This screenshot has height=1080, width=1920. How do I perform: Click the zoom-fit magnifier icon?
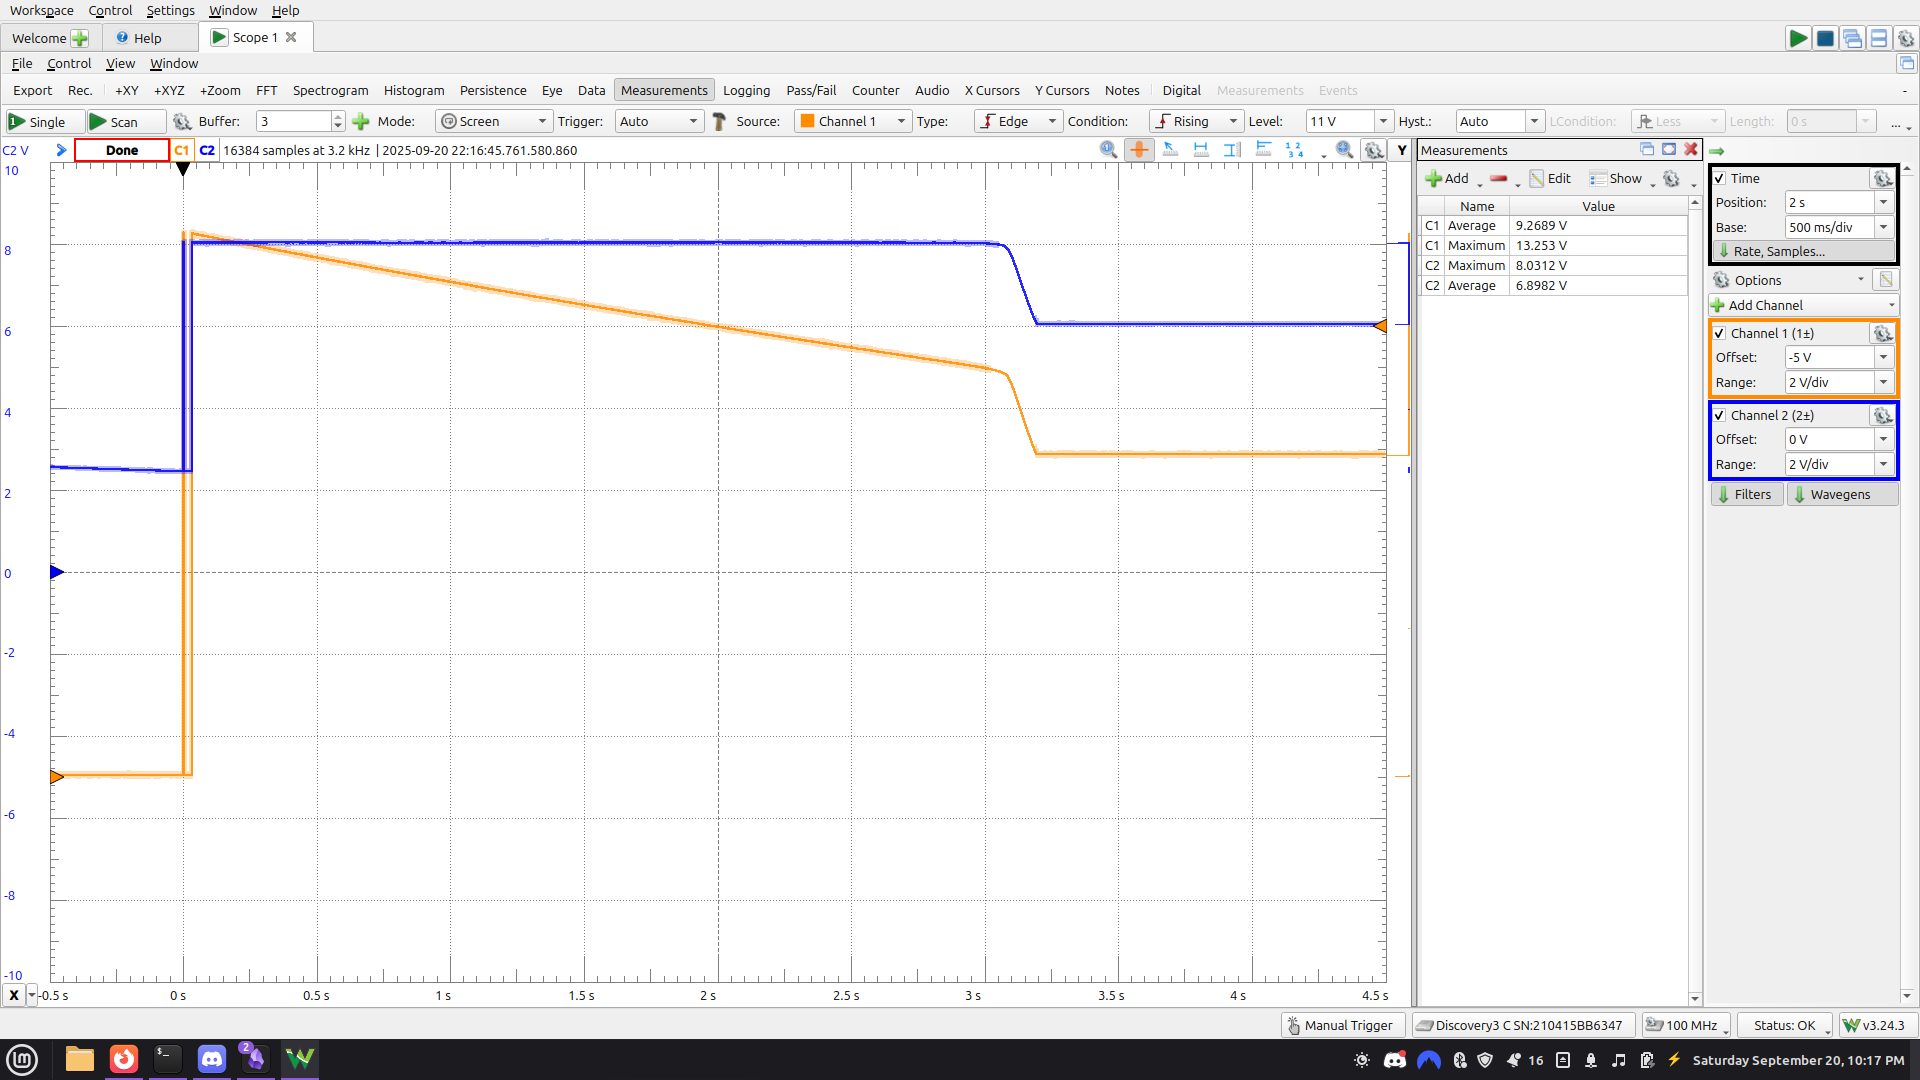[1345, 150]
